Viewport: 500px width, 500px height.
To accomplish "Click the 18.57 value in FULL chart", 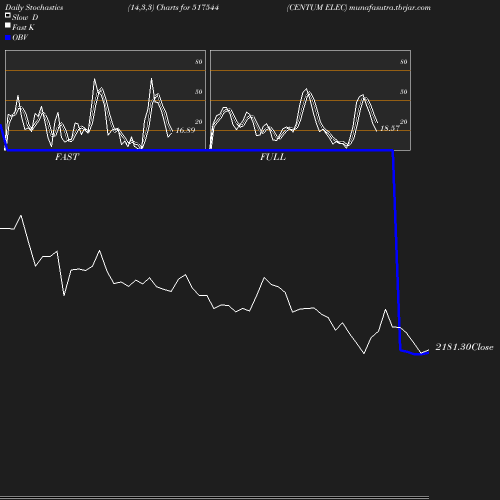I will [390, 128].
